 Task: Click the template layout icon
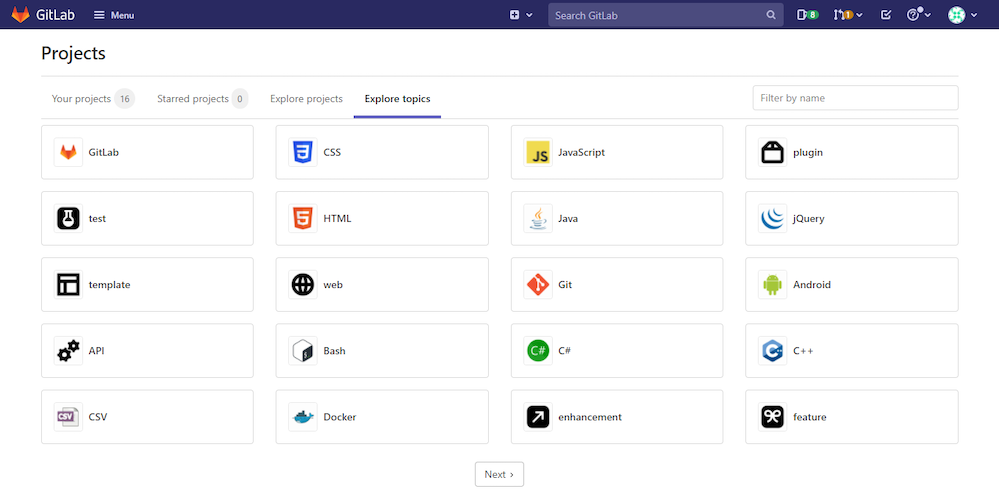coord(68,285)
